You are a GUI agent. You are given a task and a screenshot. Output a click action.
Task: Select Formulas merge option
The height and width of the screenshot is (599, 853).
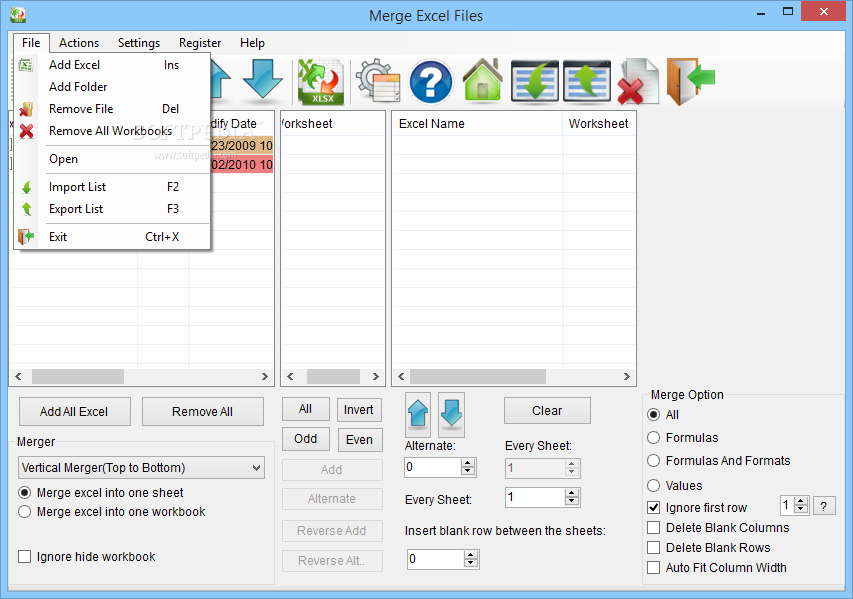pos(654,437)
